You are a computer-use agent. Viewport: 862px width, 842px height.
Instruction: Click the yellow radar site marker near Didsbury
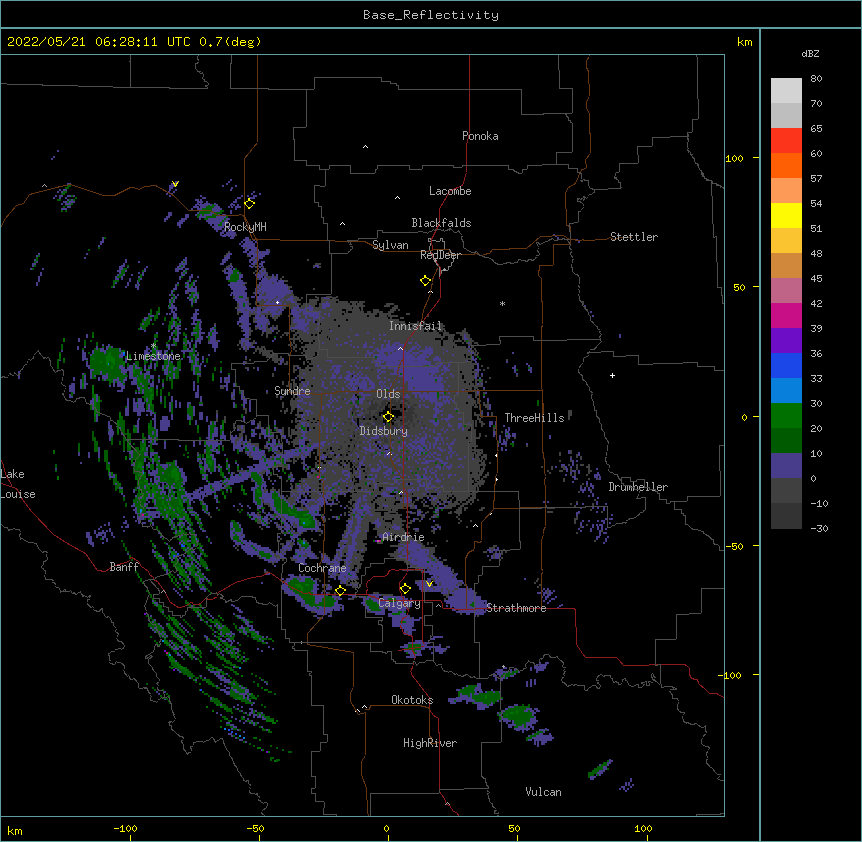point(388,417)
